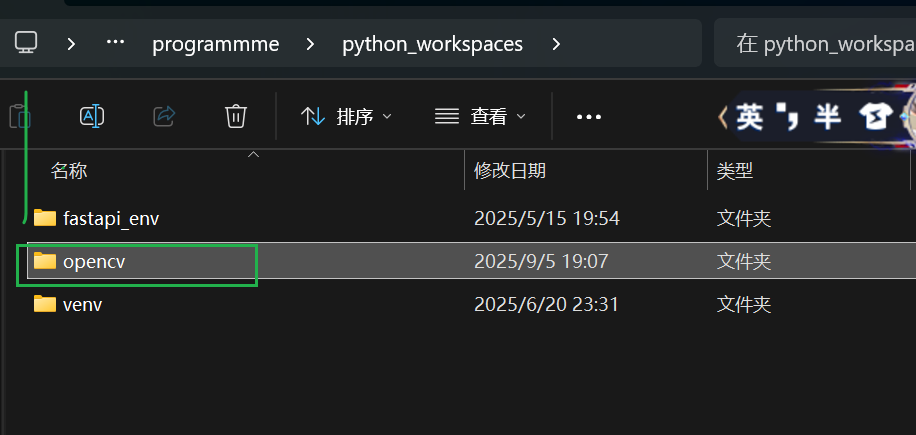This screenshot has width=916, height=435.
Task: Click 文件夹 type in opencv row
Action: point(744,261)
